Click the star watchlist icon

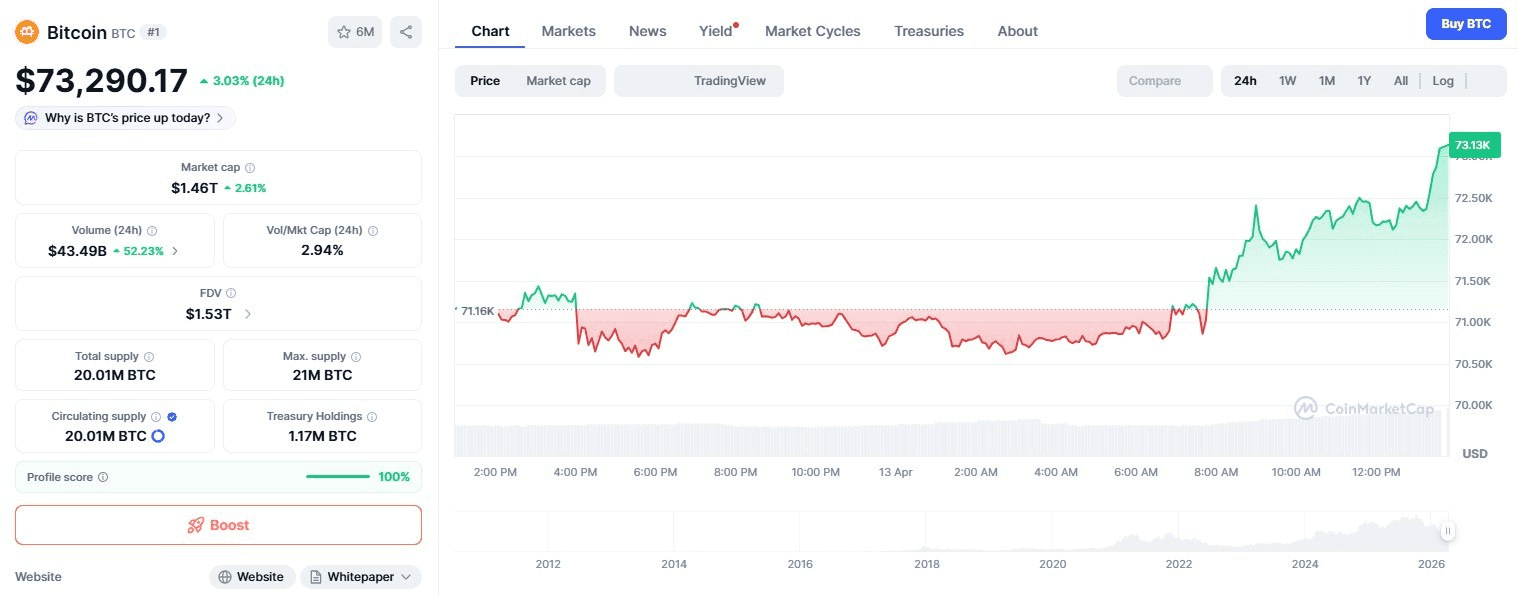click(x=344, y=32)
